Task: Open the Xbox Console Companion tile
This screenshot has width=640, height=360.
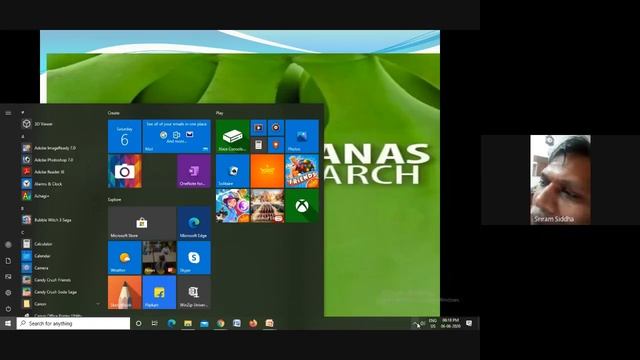Action: 233,136
